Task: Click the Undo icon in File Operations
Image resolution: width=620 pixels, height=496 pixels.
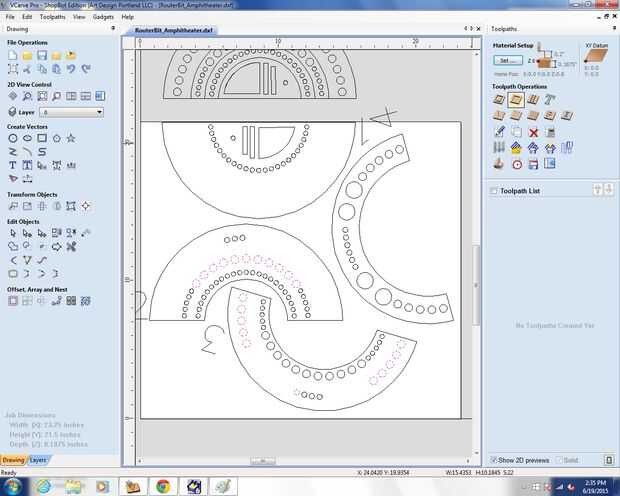Action: click(71, 69)
